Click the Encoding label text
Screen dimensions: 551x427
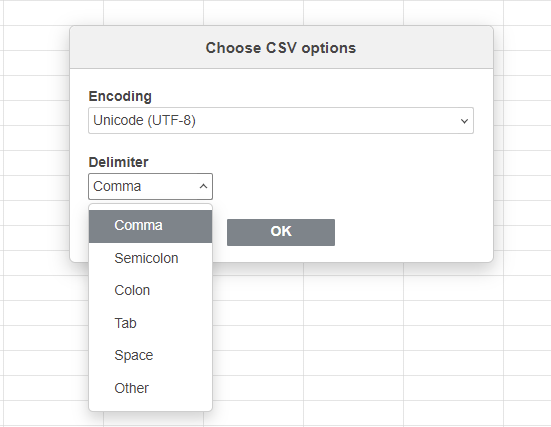point(120,96)
